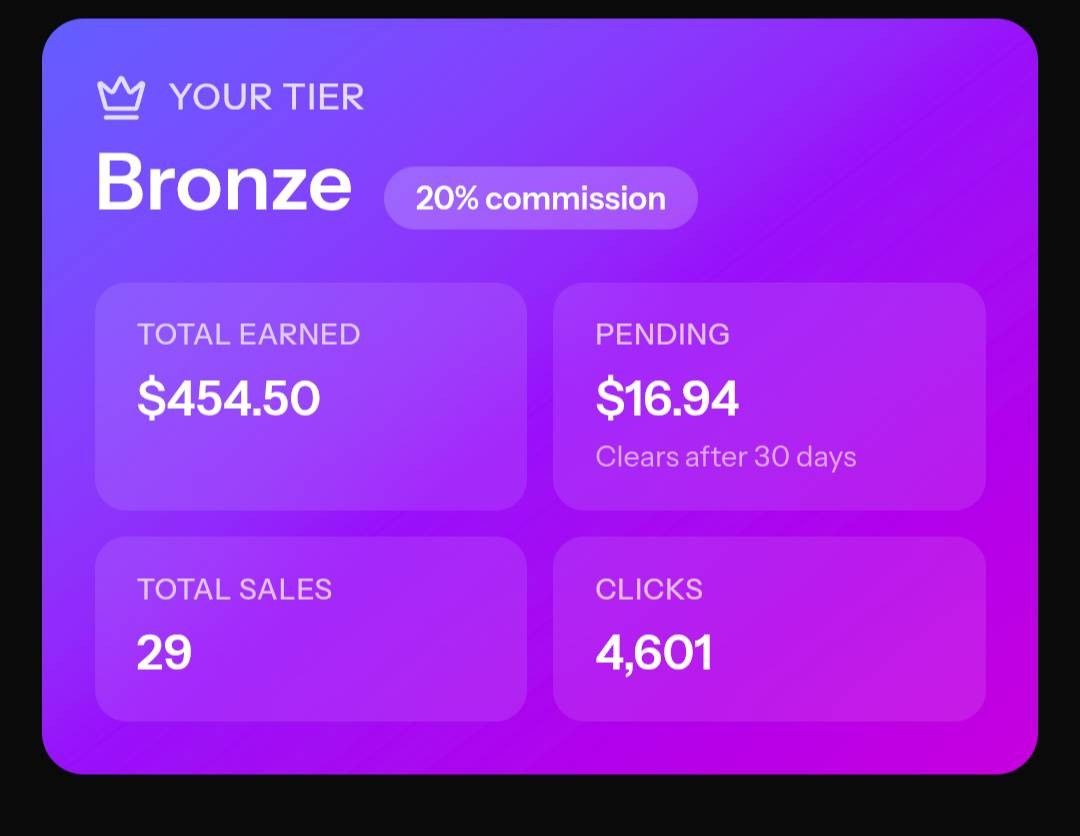Click the percent sign in commission badge
Viewport: 1080px width, 836px height.
click(x=466, y=198)
